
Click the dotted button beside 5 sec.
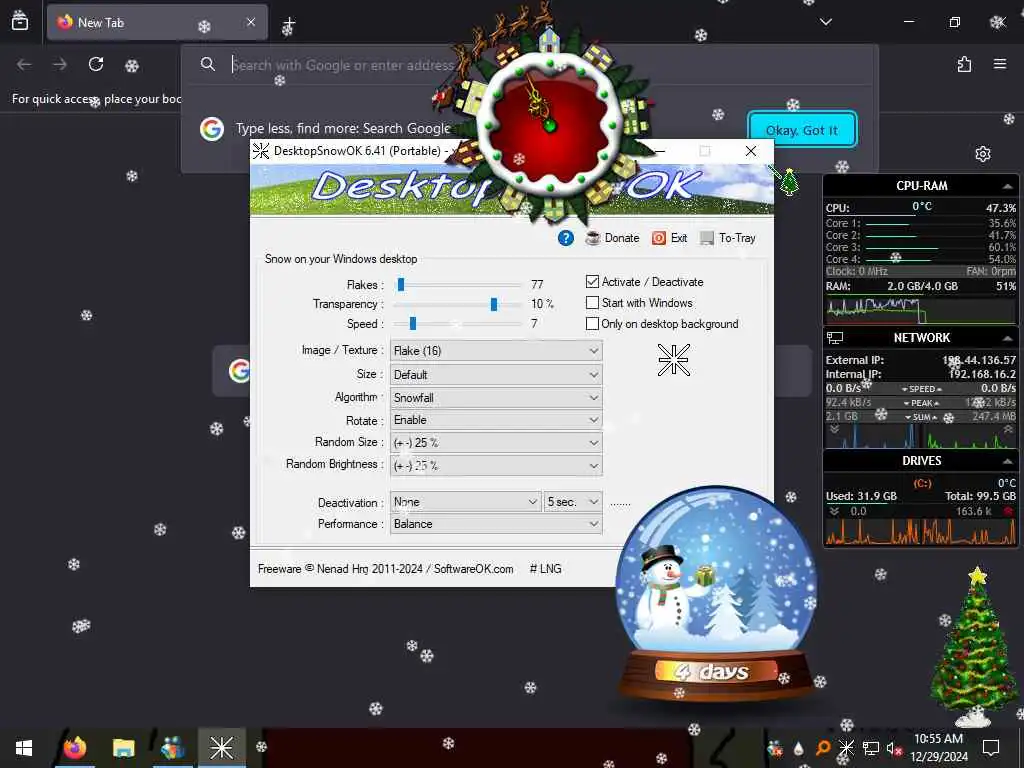620,503
